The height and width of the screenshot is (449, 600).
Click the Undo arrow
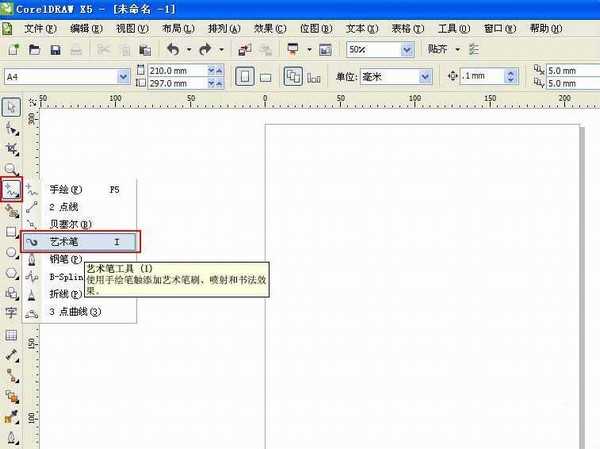pos(173,49)
